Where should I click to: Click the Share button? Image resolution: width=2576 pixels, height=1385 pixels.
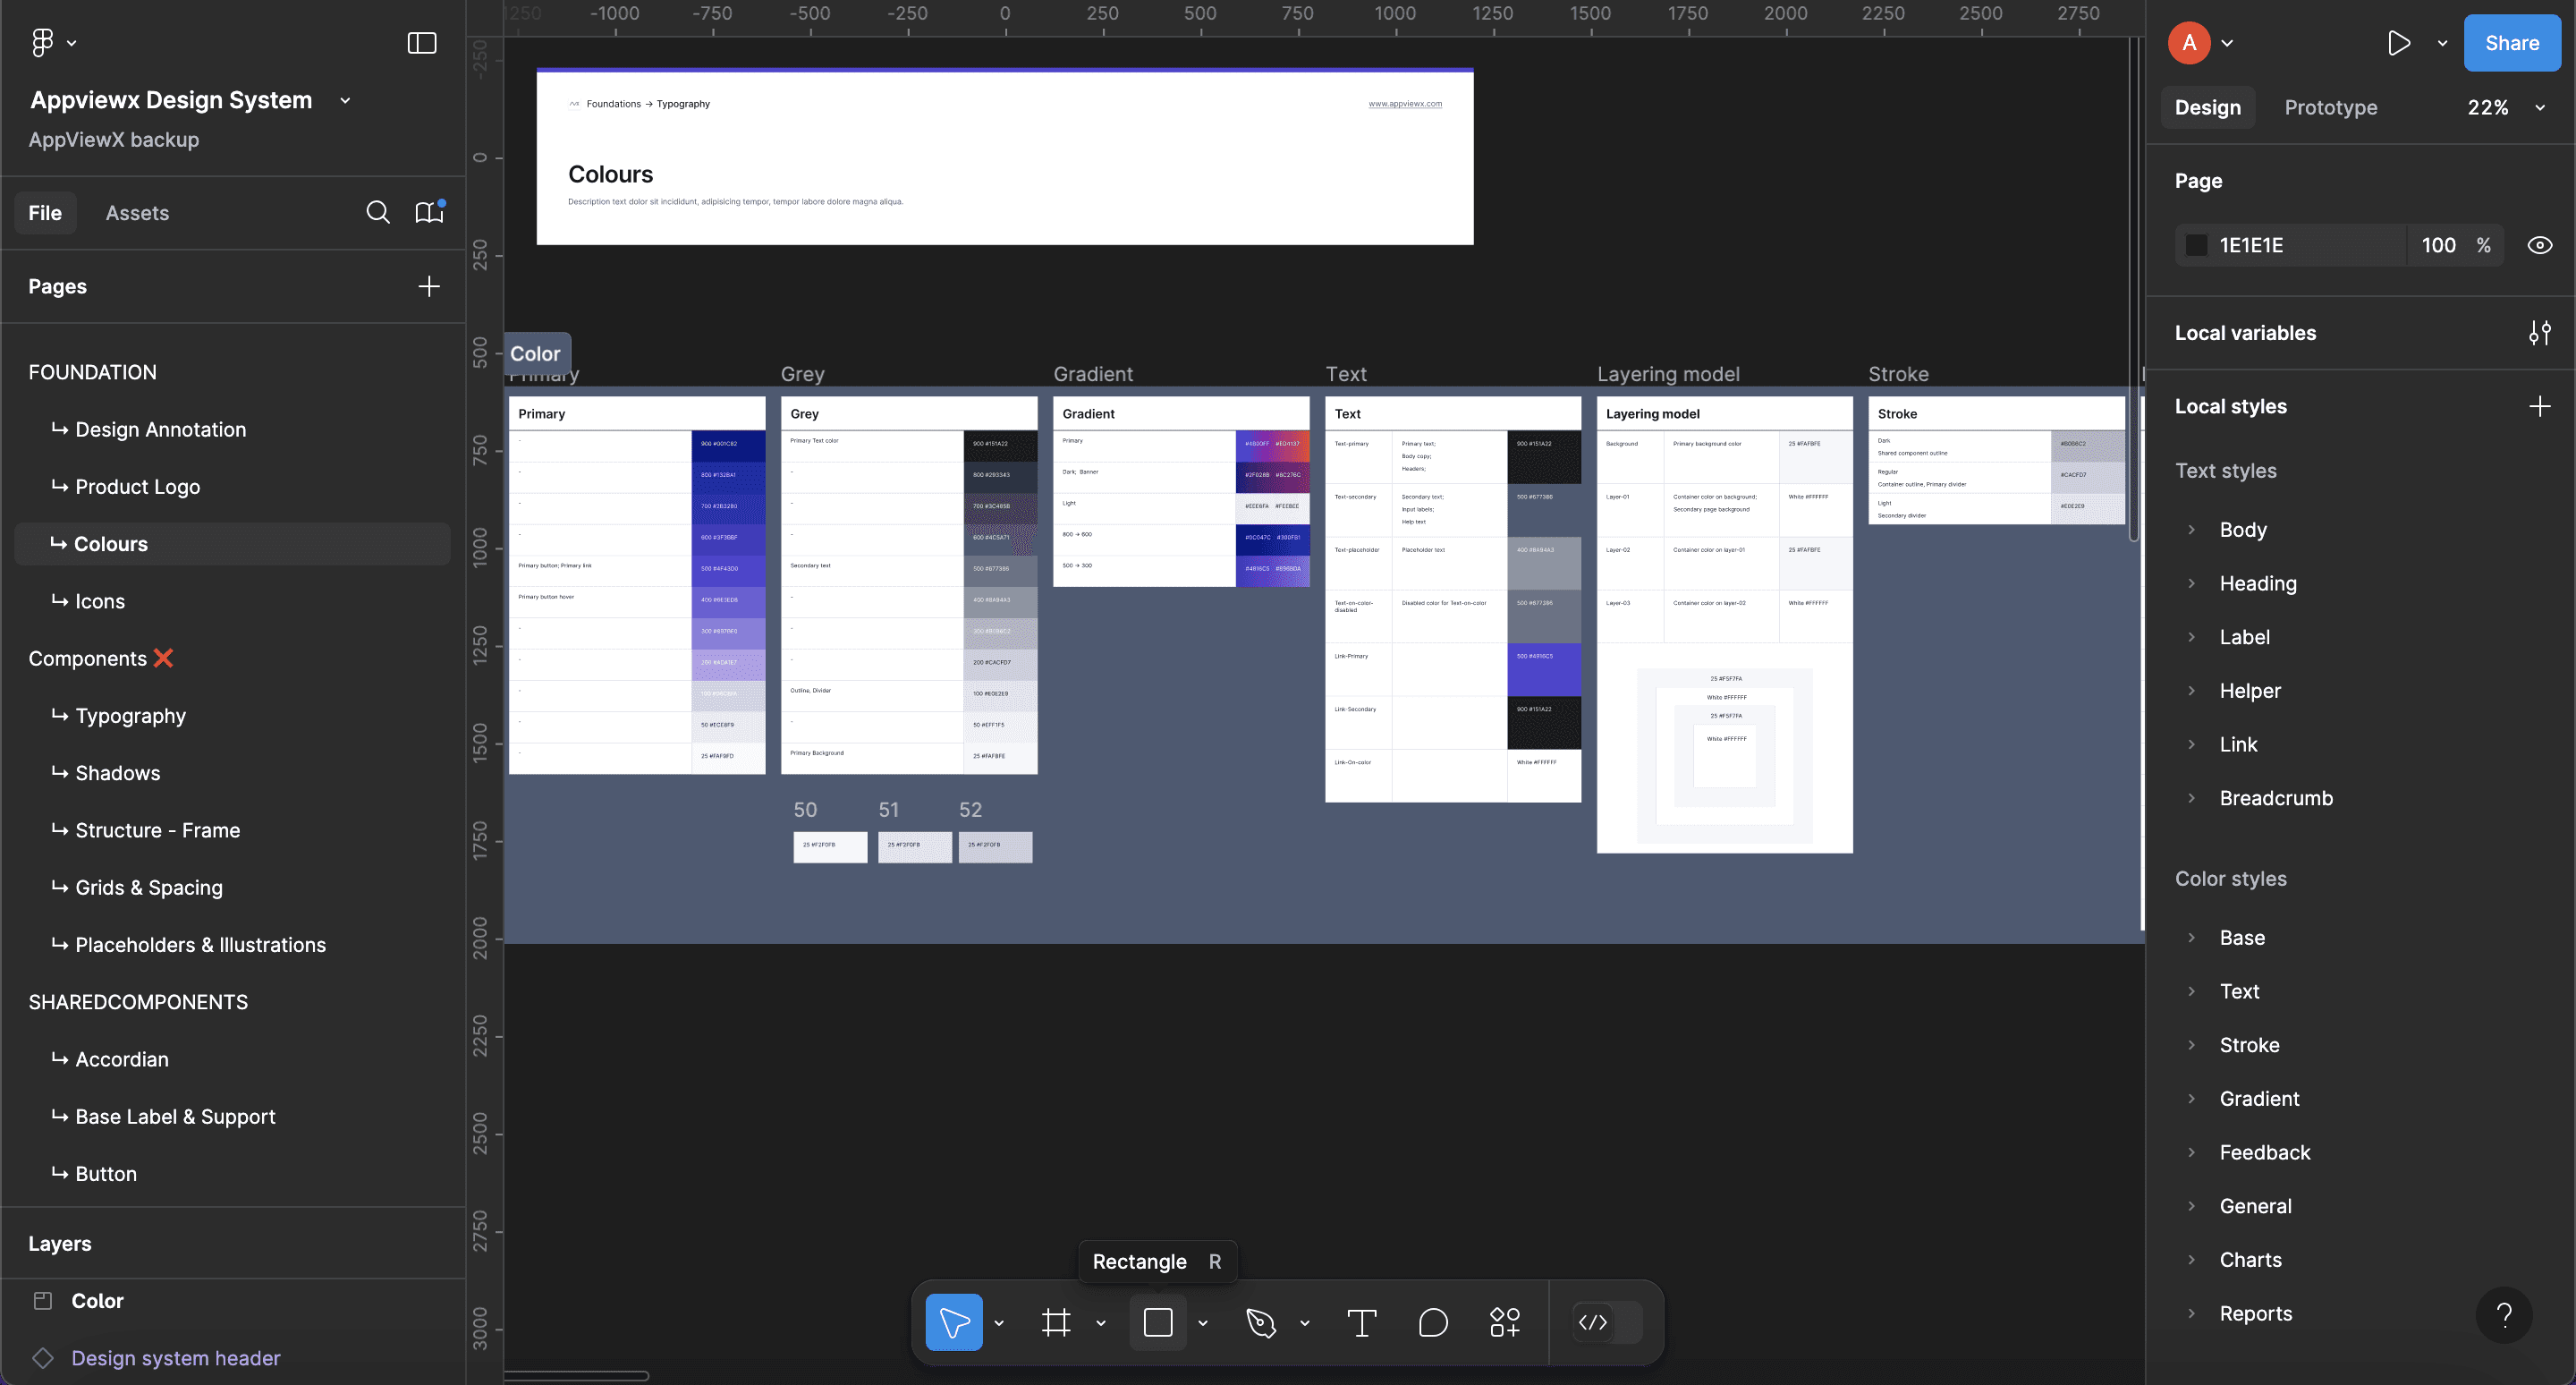[2511, 42]
